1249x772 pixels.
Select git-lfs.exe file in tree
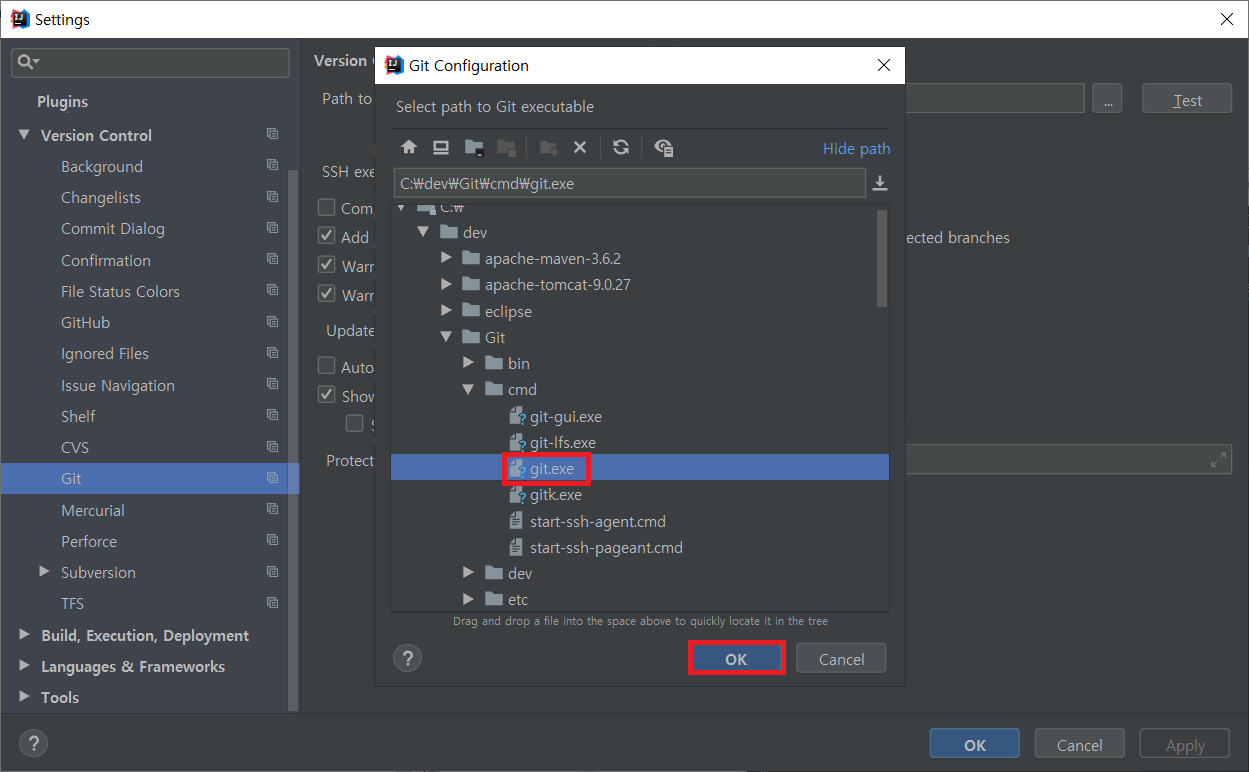click(552, 442)
